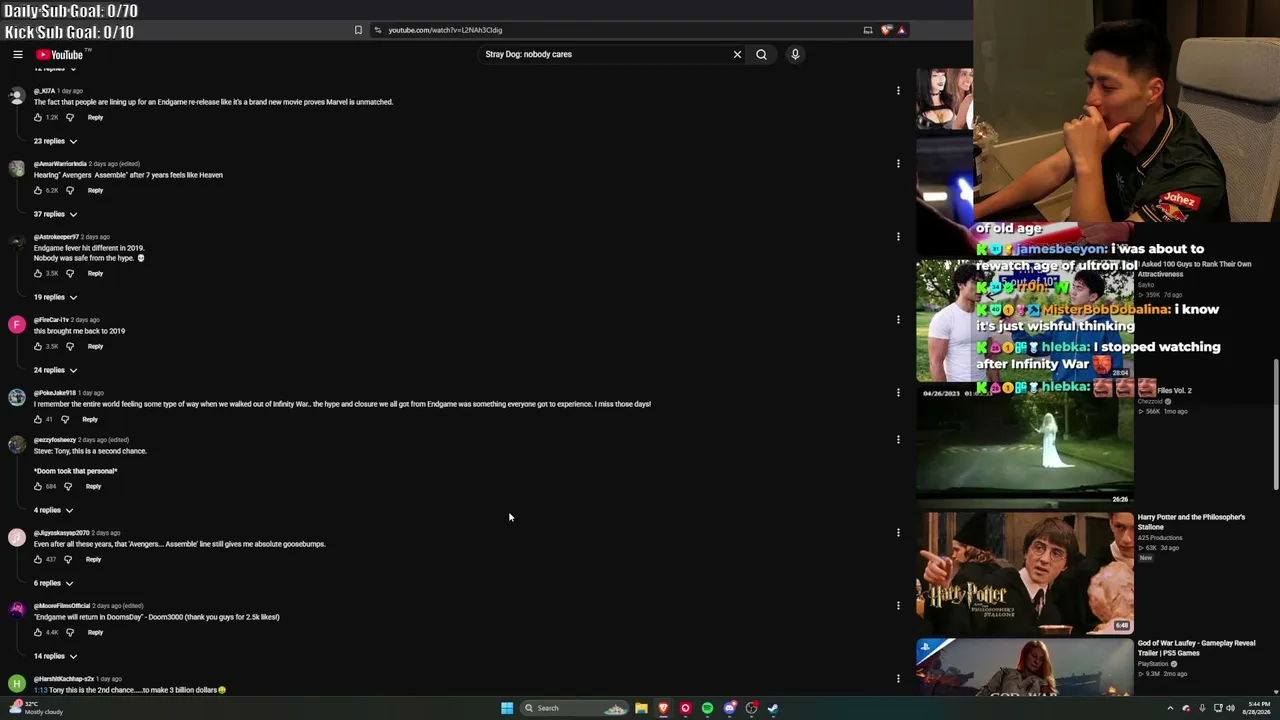This screenshot has height=720, width=1280.
Task: Open three-dot menu for @FireCar-i1v comment
Action: [x=898, y=320]
